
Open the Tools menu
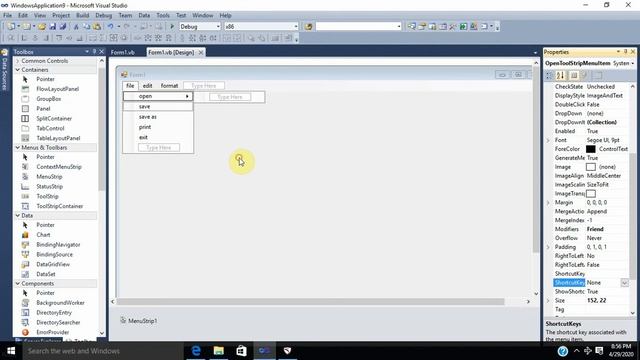pos(163,15)
